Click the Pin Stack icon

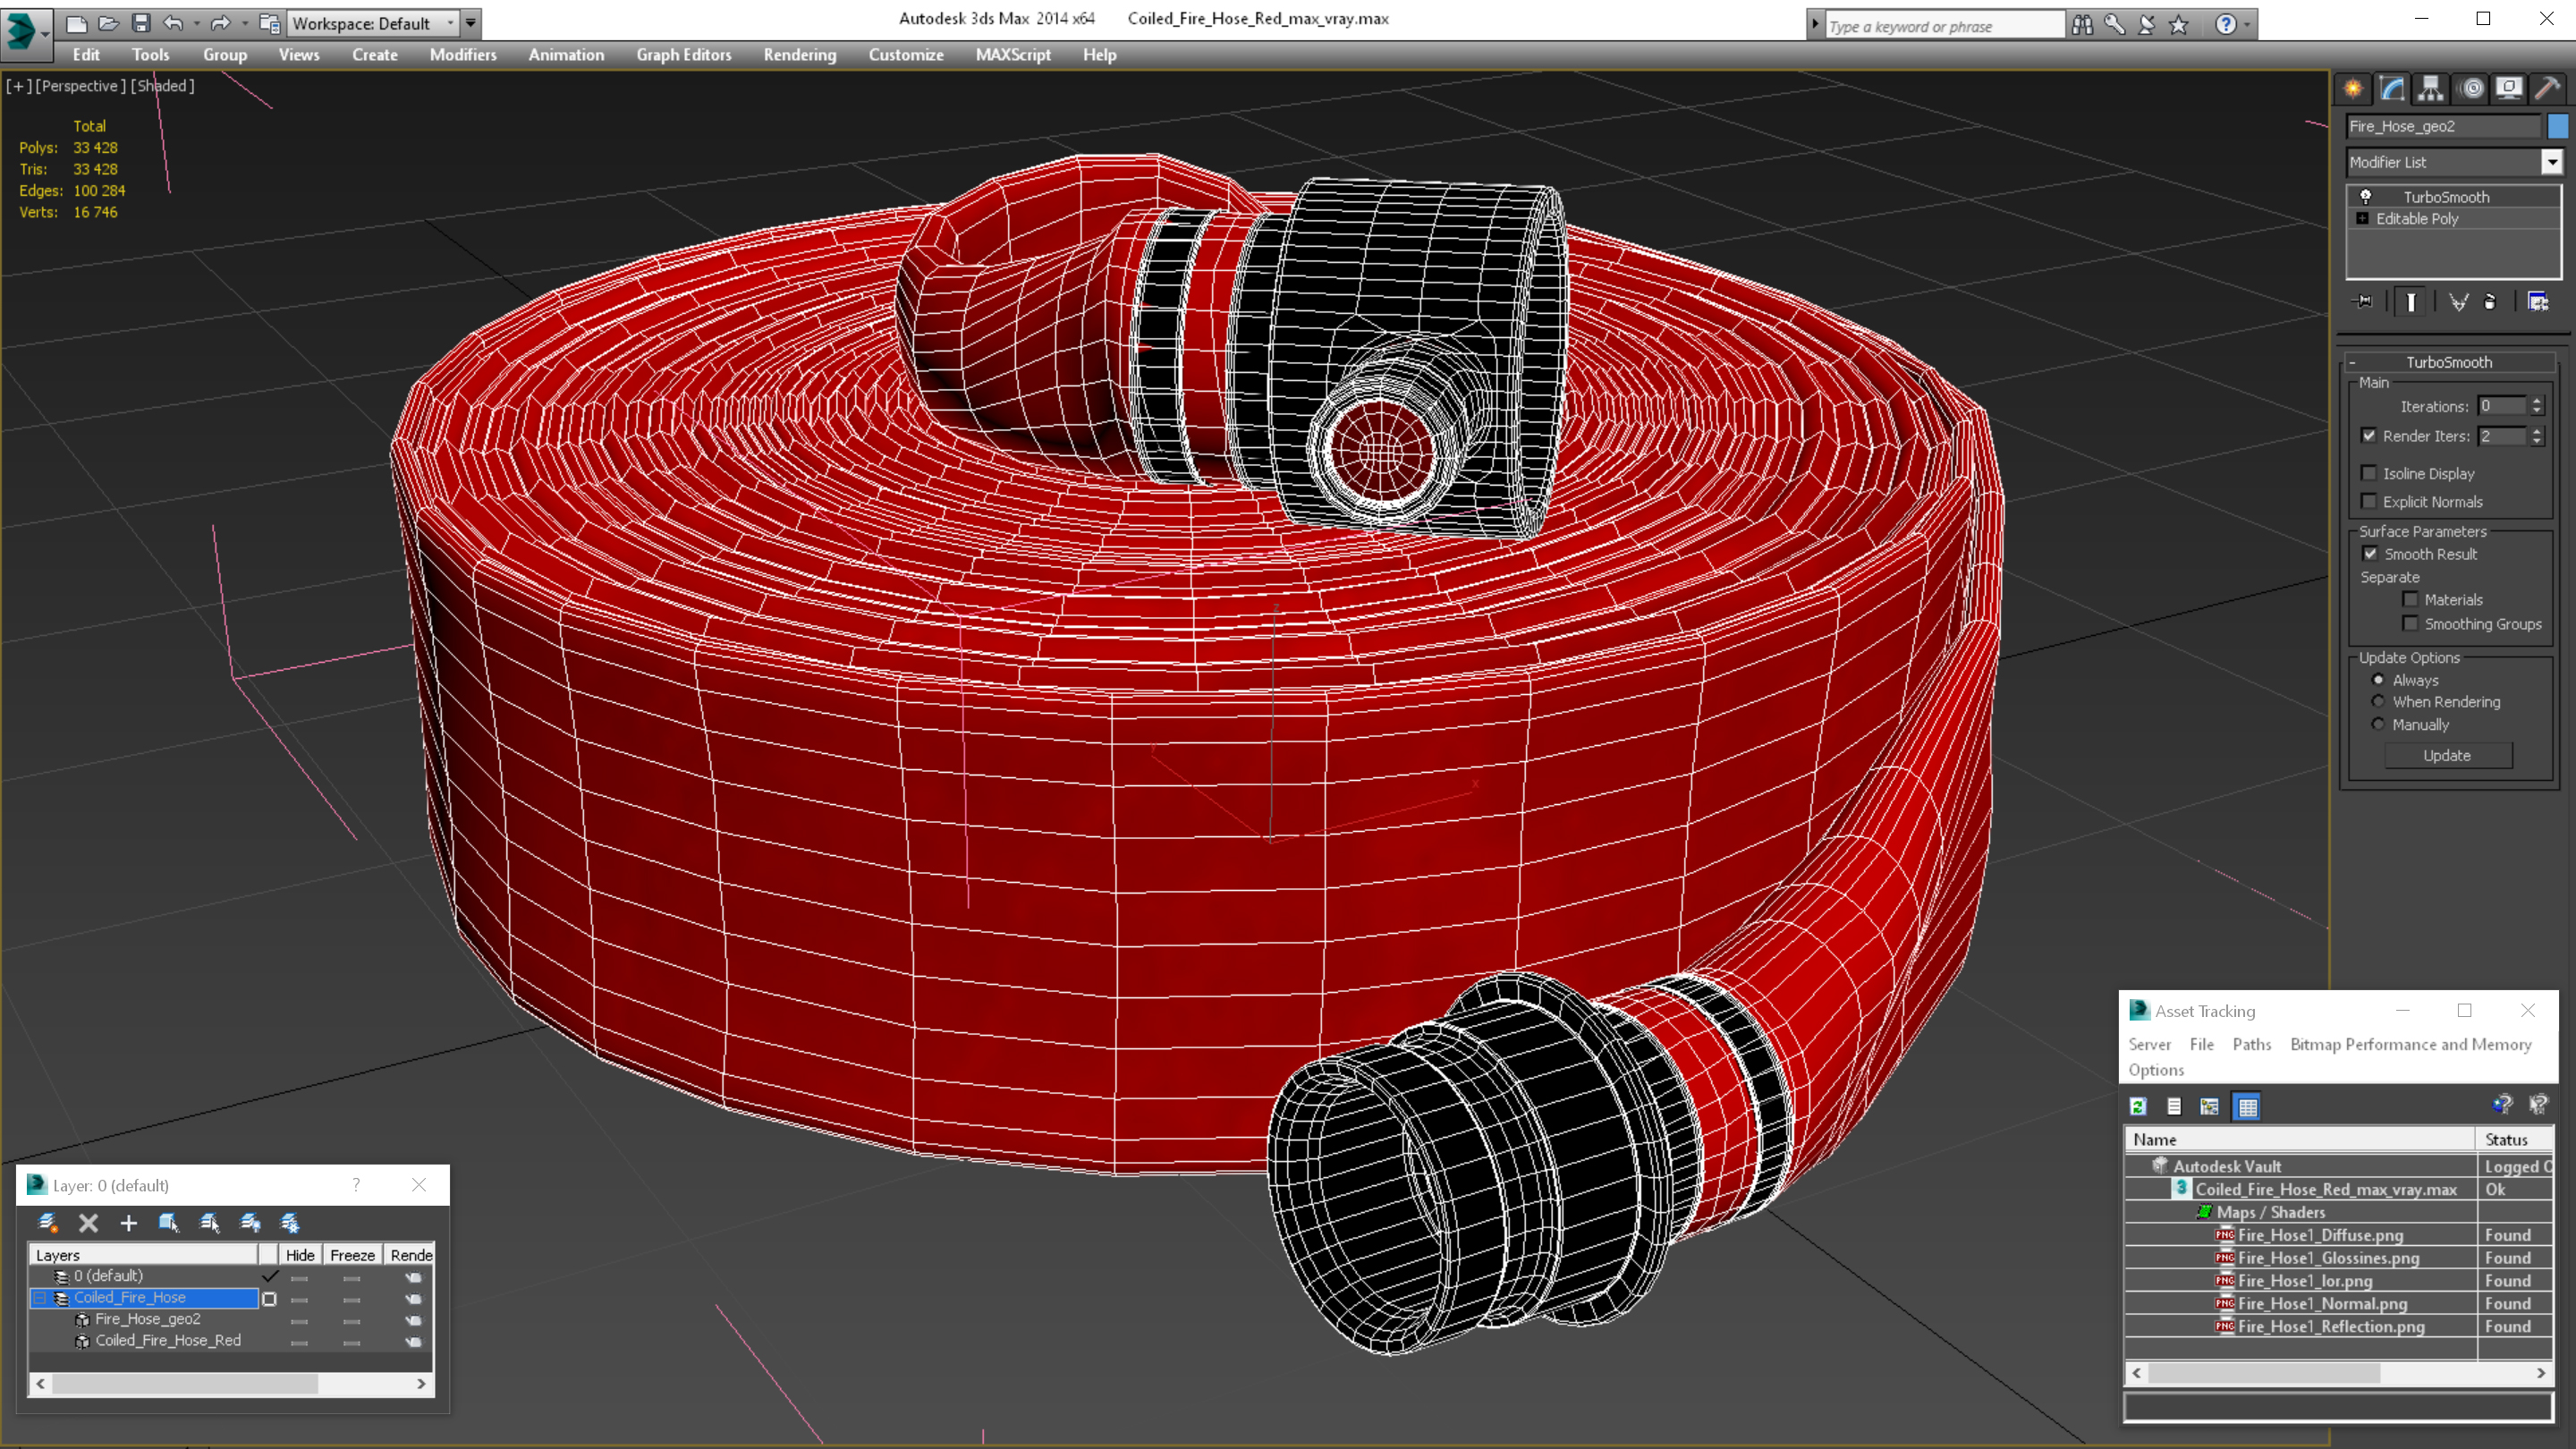coord(2364,302)
